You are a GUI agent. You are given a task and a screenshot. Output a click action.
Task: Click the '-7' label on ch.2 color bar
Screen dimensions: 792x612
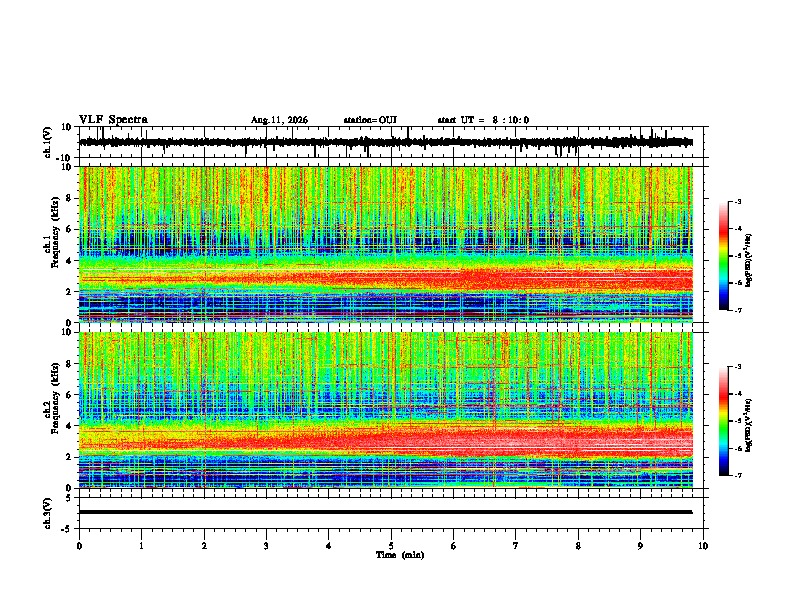(737, 475)
